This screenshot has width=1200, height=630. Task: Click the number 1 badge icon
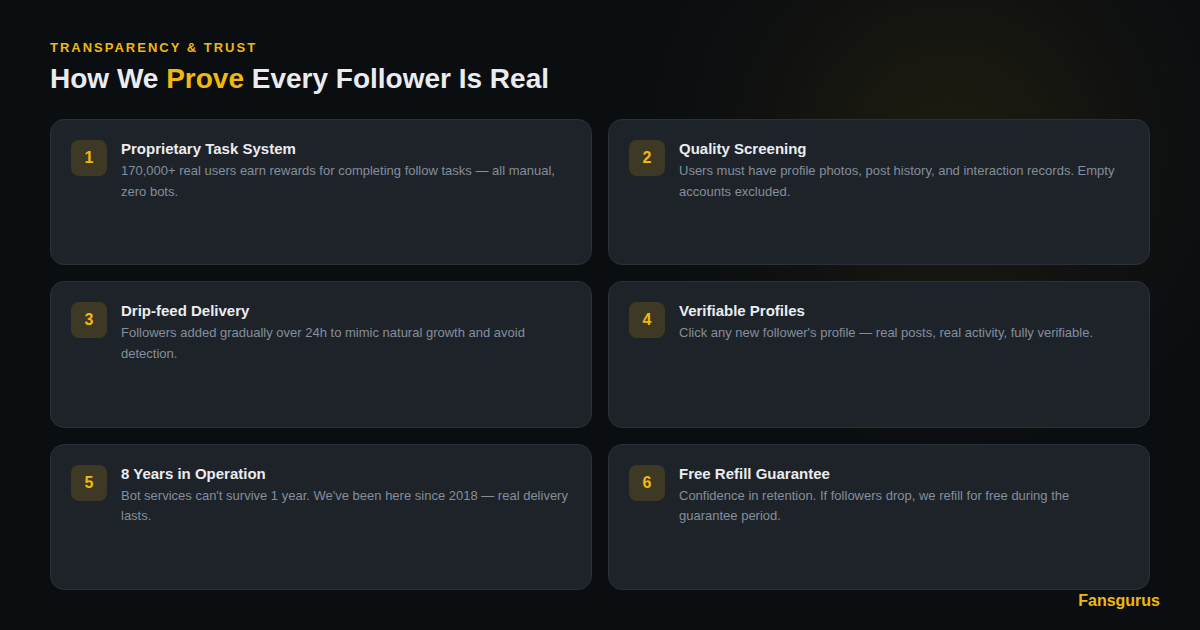89,158
